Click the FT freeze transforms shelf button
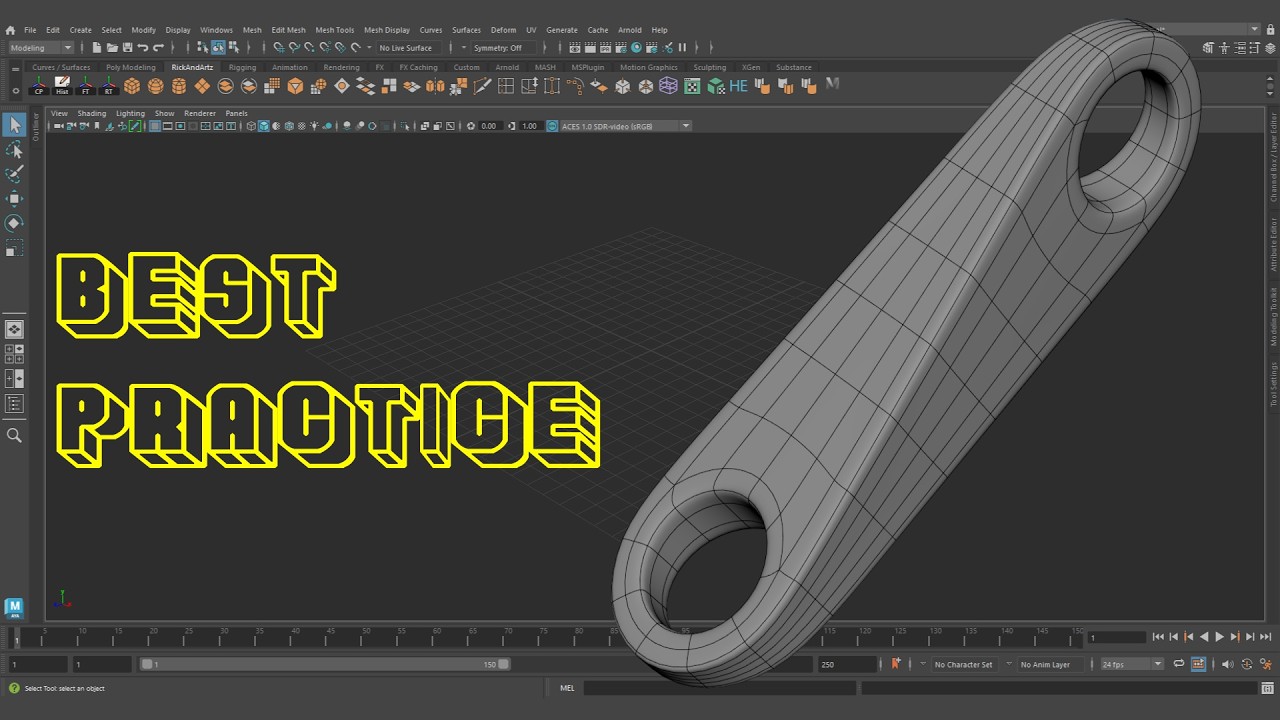 click(85, 86)
